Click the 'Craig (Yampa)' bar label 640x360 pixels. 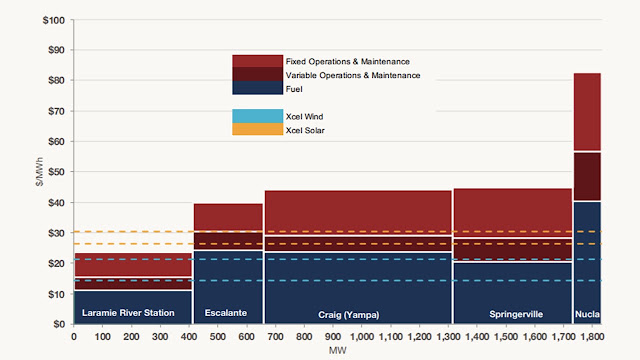point(349,315)
